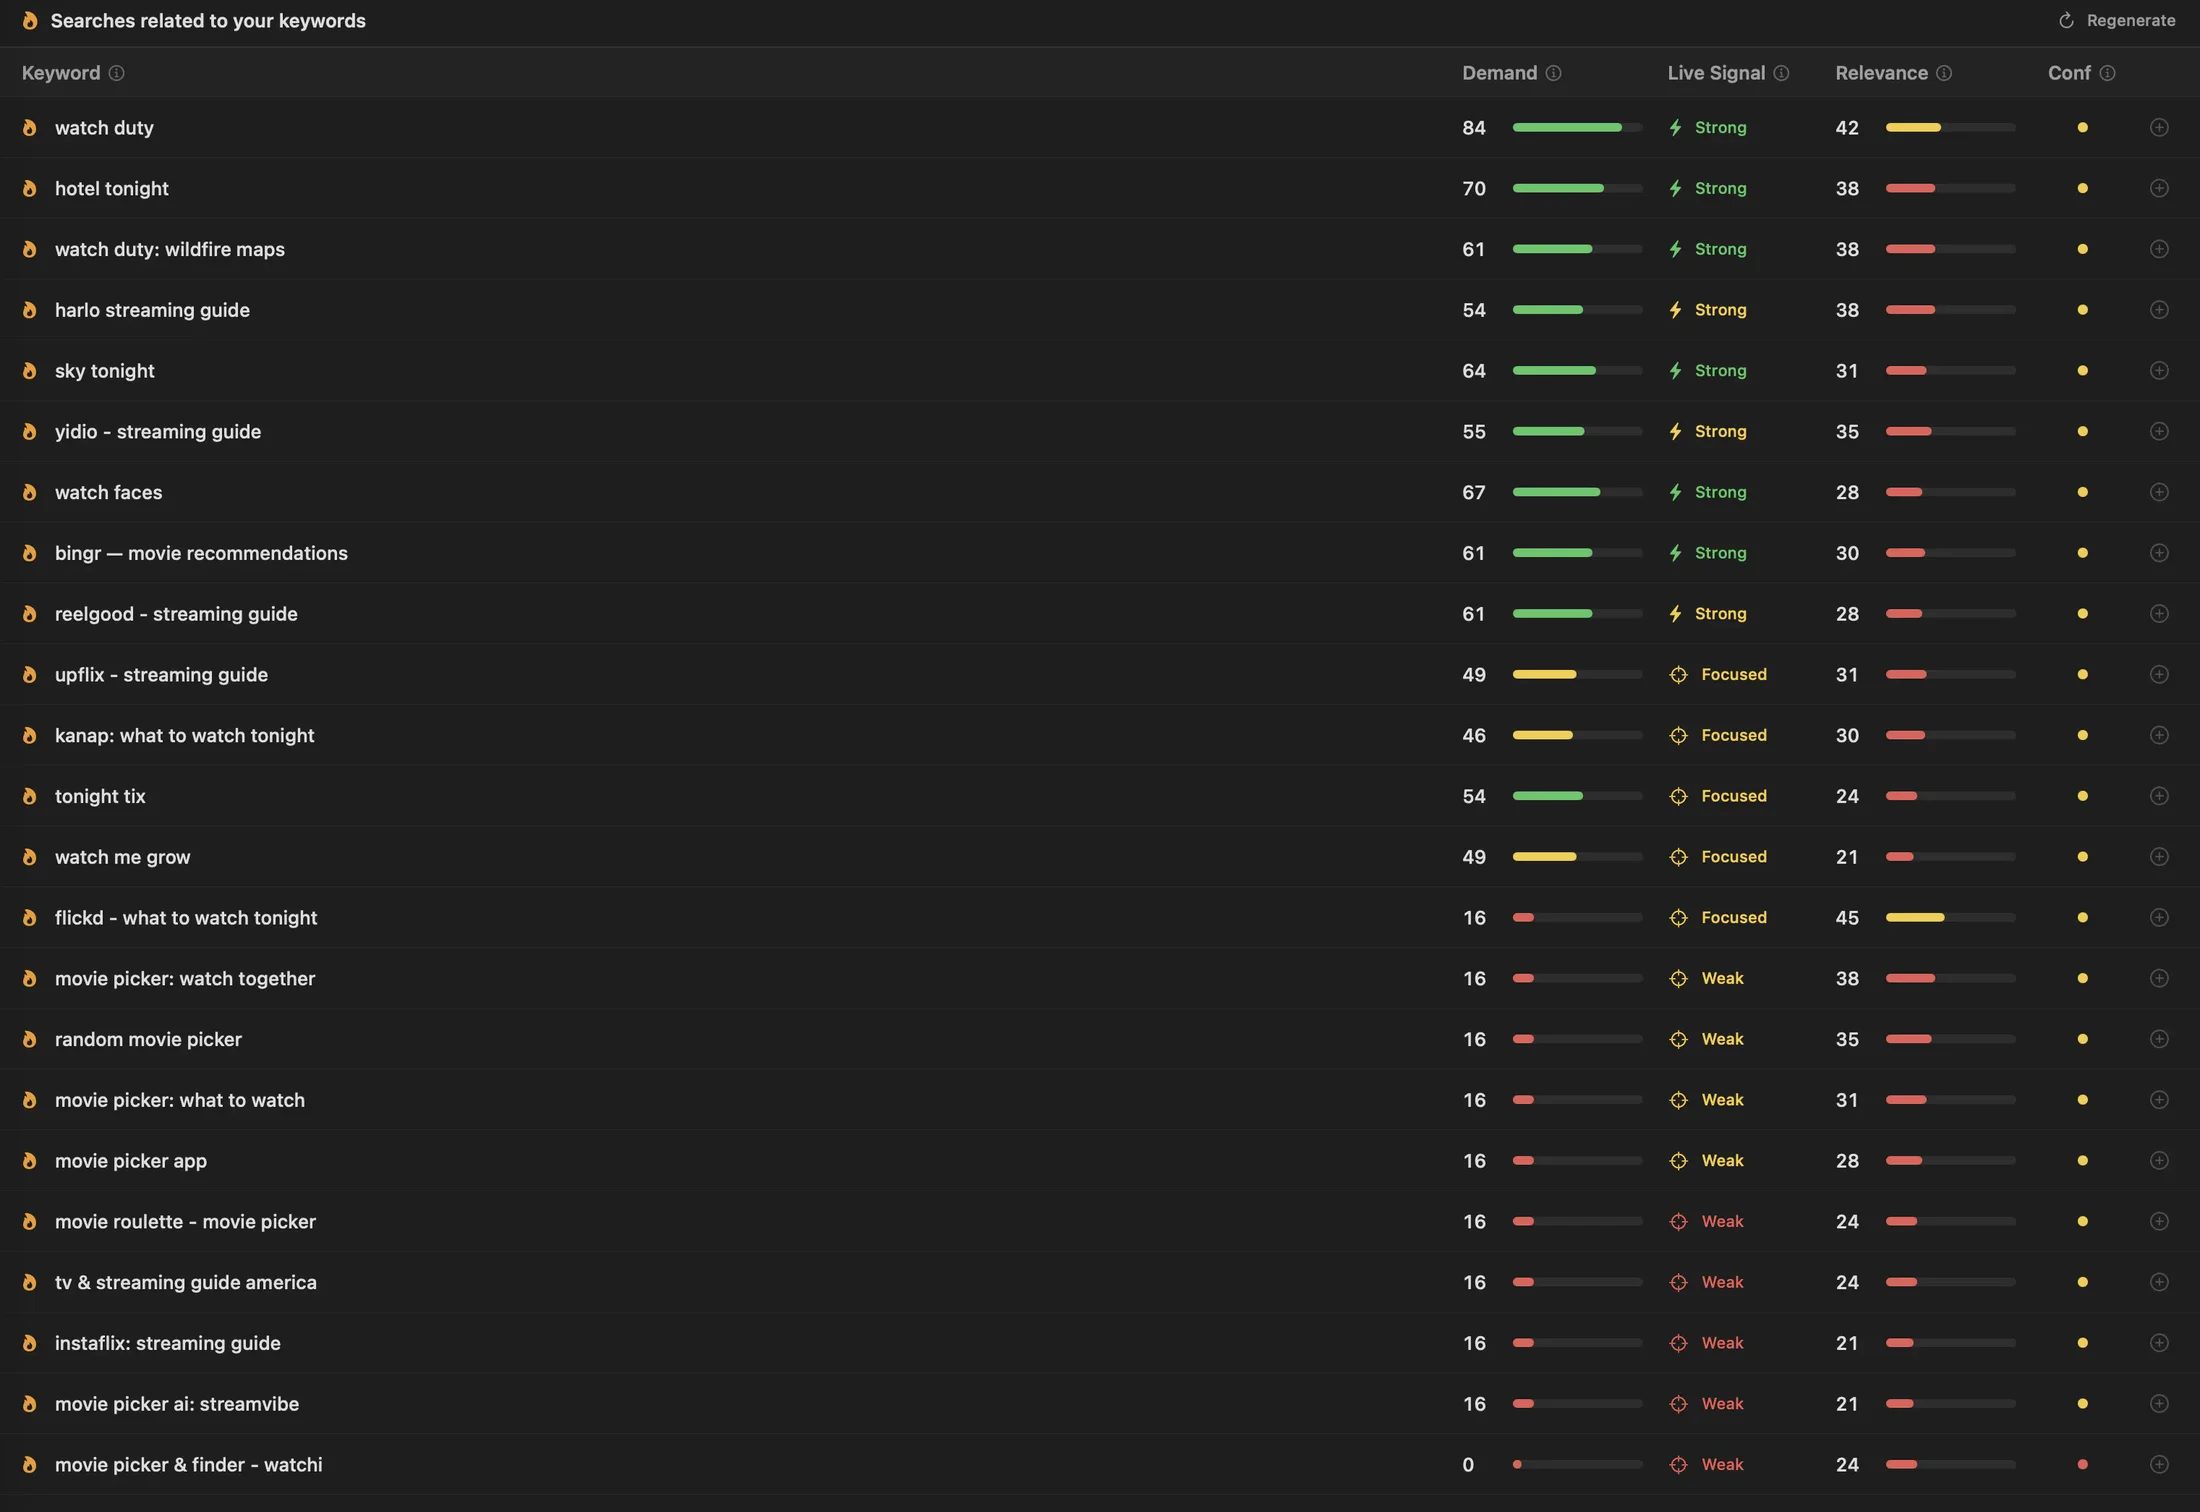2200x1512 pixels.
Task: Select the 'watch duty' keyword text
Action: pyautogui.click(x=104, y=127)
